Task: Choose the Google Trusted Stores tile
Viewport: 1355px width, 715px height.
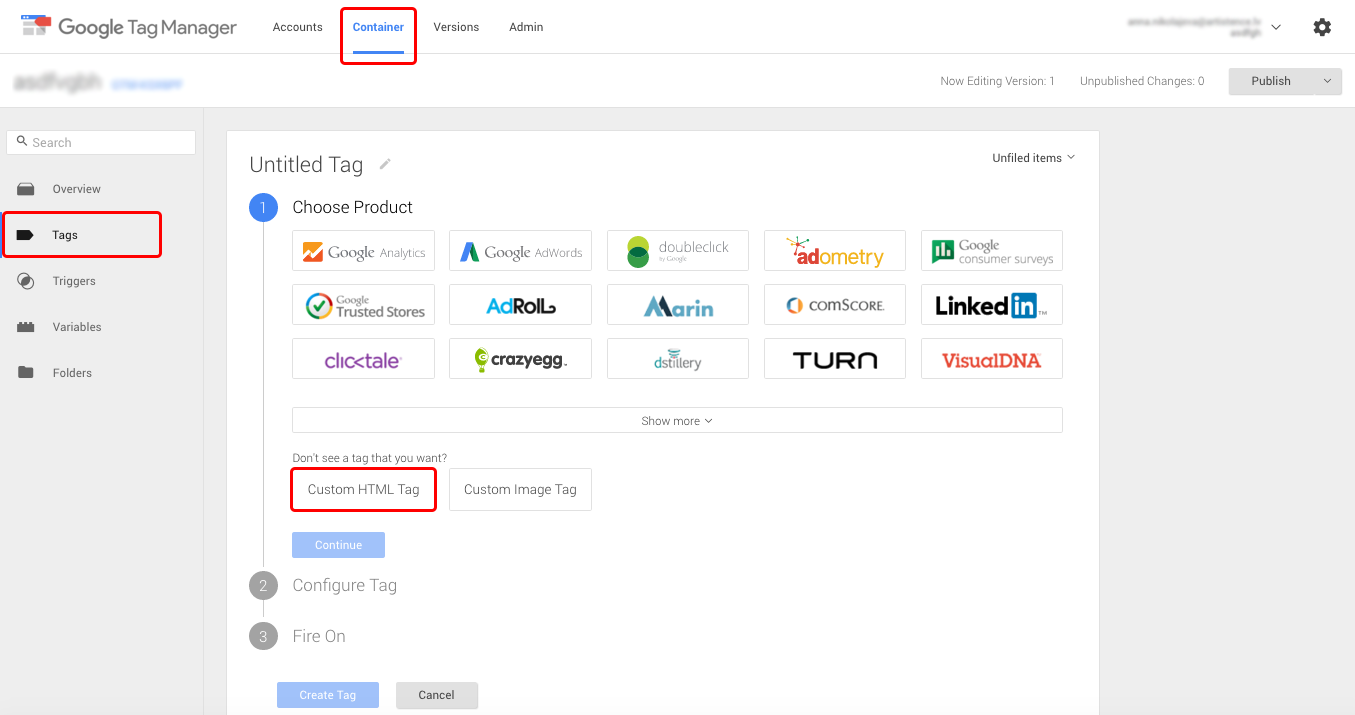Action: click(x=363, y=305)
